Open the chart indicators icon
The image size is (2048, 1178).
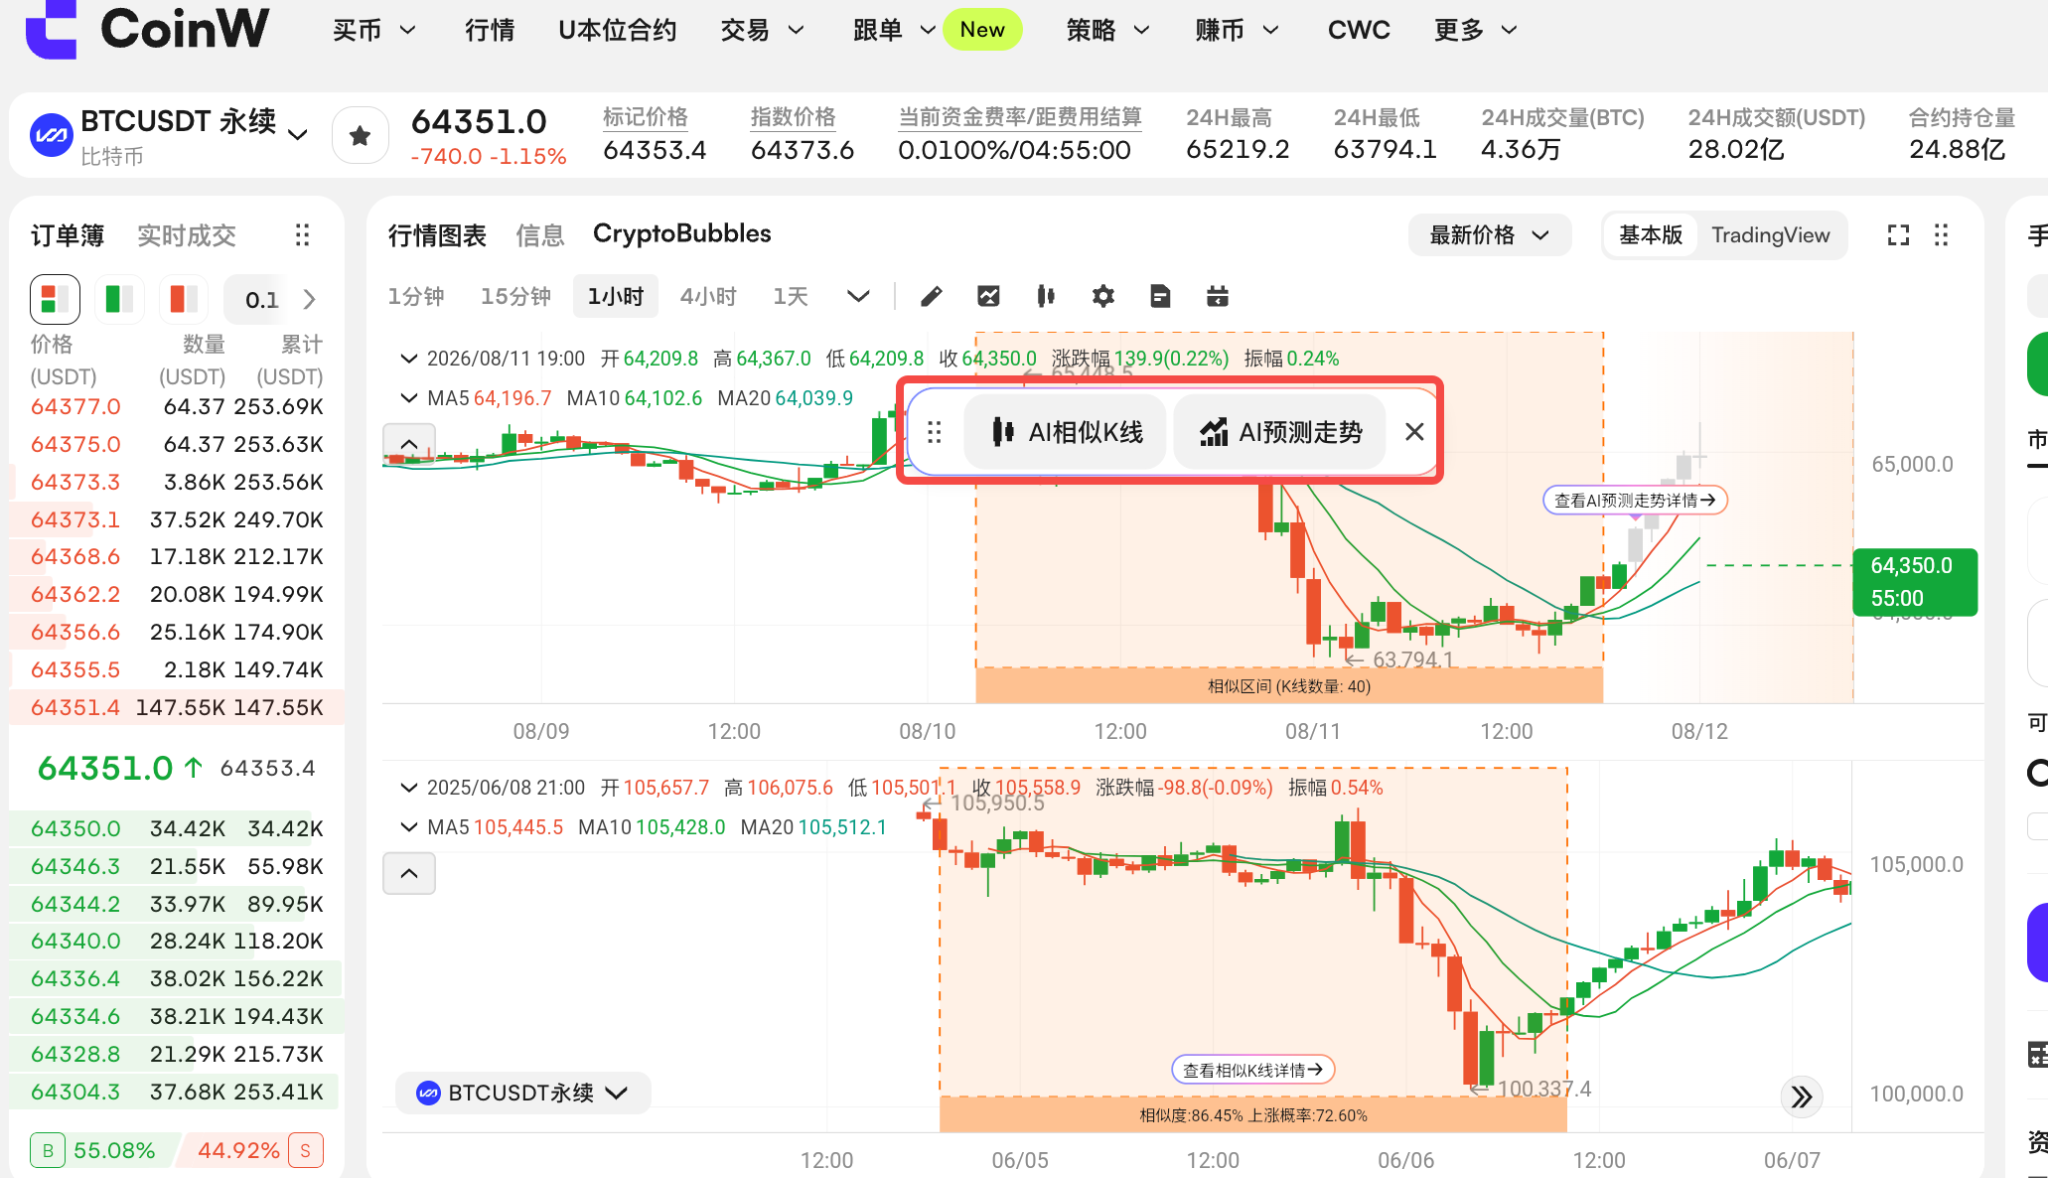click(988, 296)
